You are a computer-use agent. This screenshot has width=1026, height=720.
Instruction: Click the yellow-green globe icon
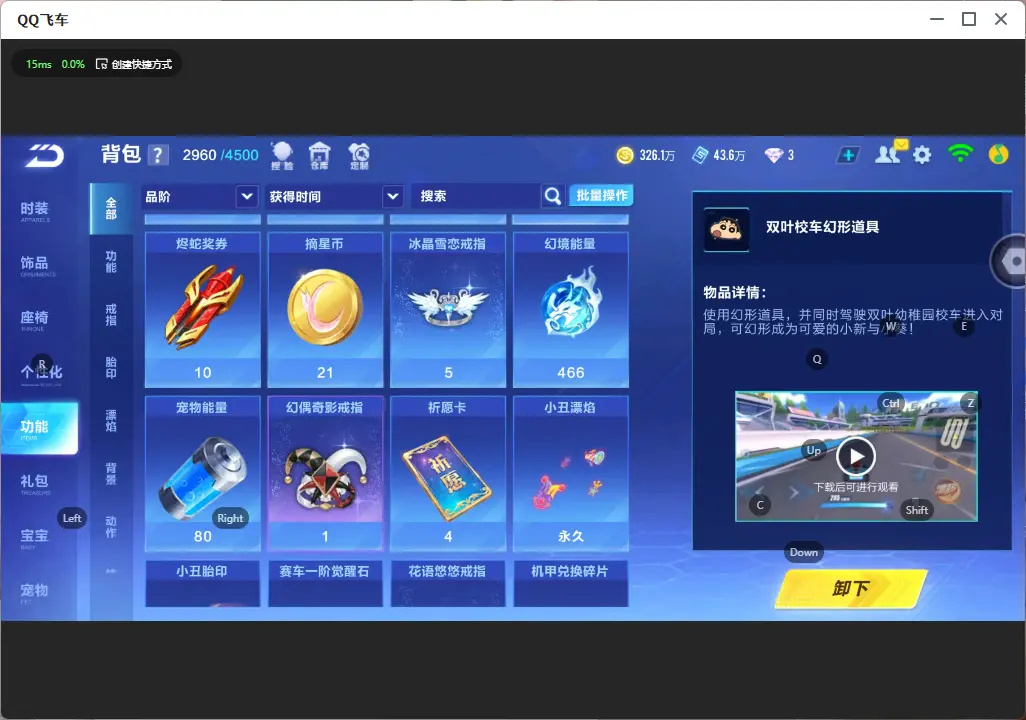click(x=999, y=154)
